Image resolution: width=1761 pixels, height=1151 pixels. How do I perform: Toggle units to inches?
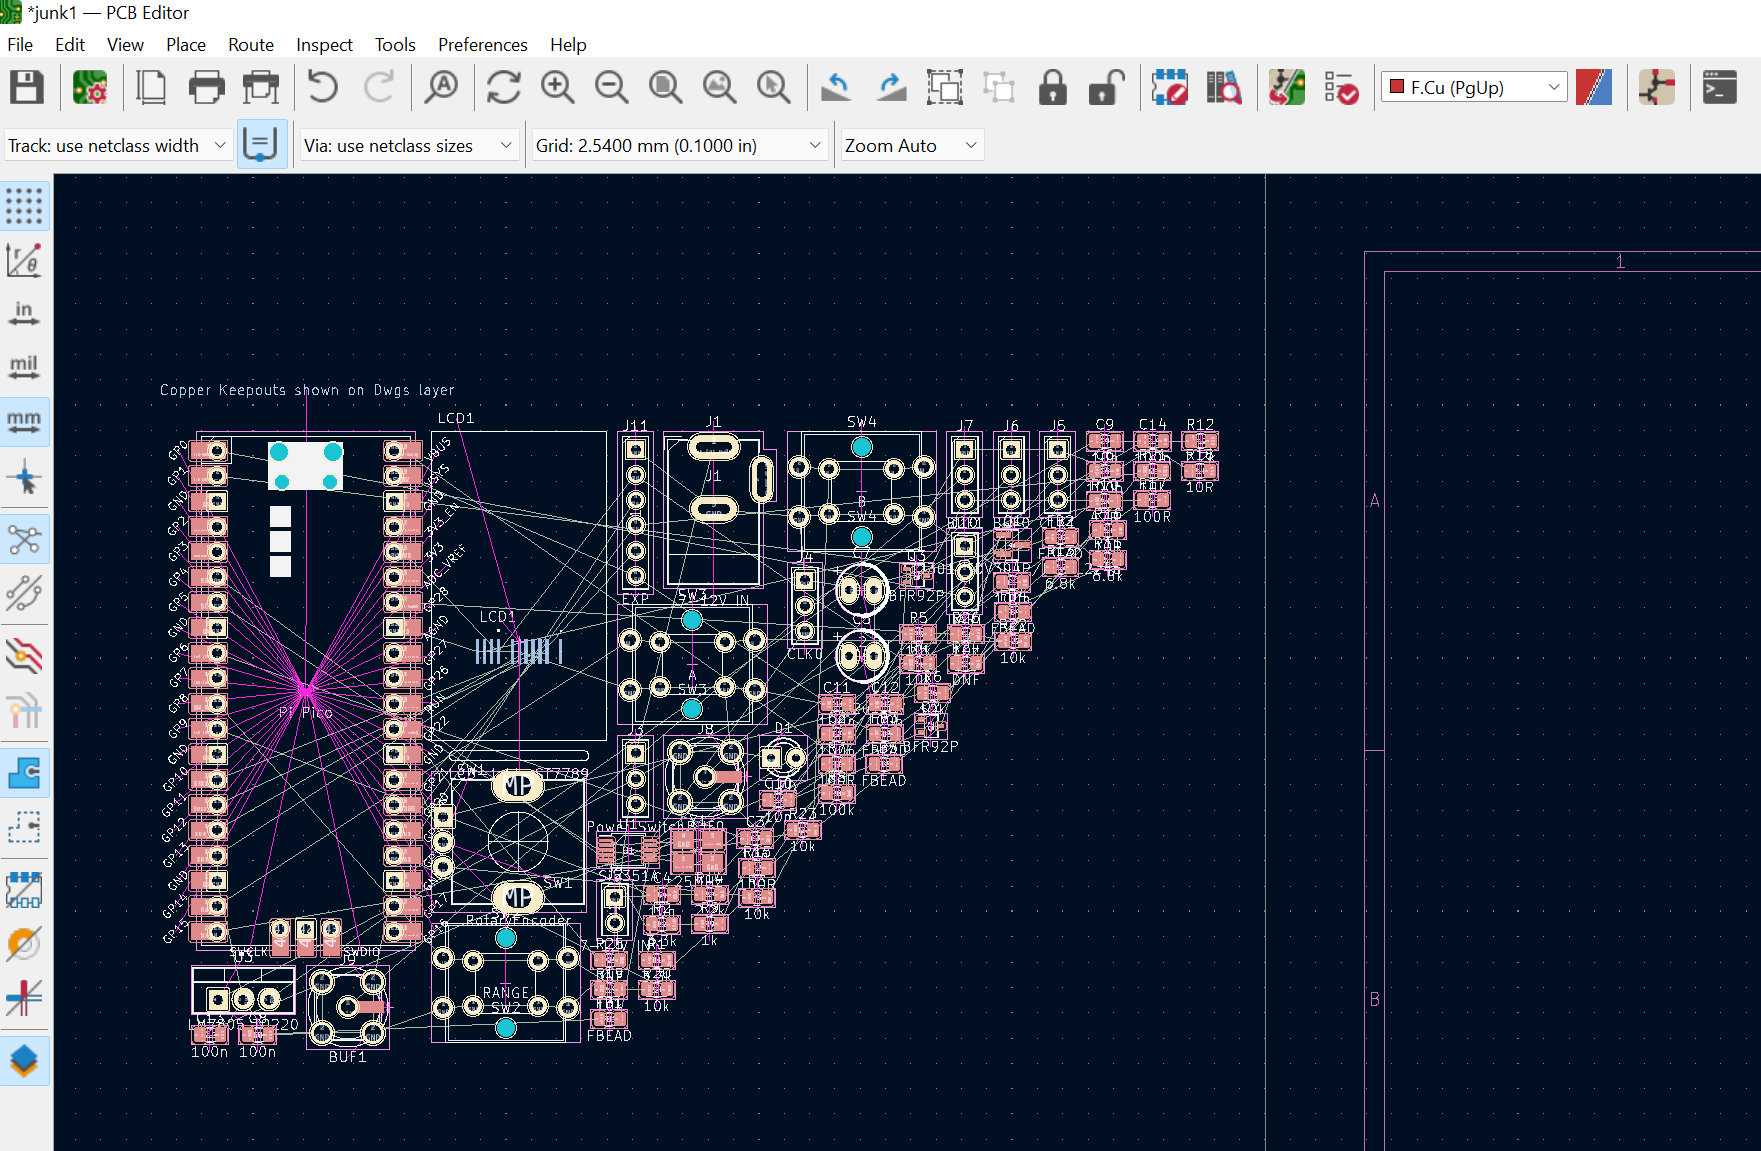point(24,313)
